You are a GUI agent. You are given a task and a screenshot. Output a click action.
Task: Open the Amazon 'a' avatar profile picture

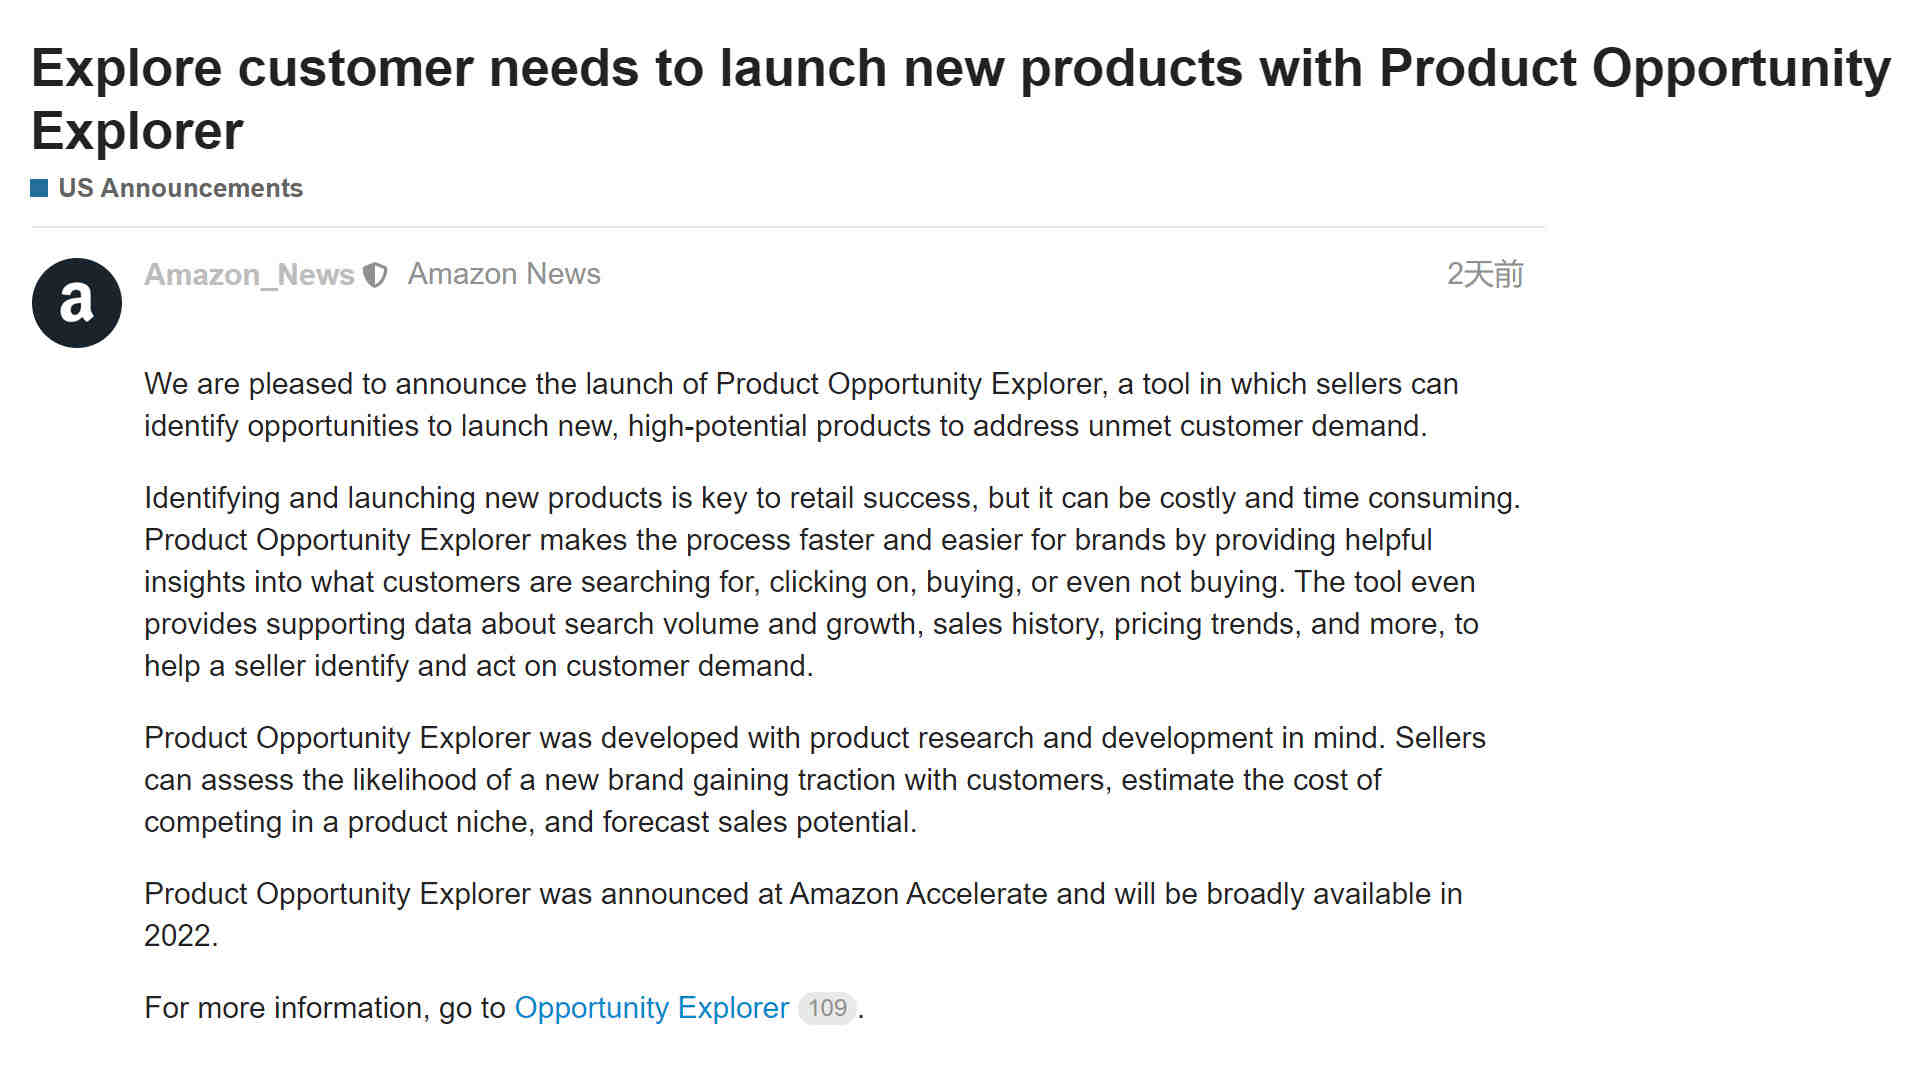point(77,303)
